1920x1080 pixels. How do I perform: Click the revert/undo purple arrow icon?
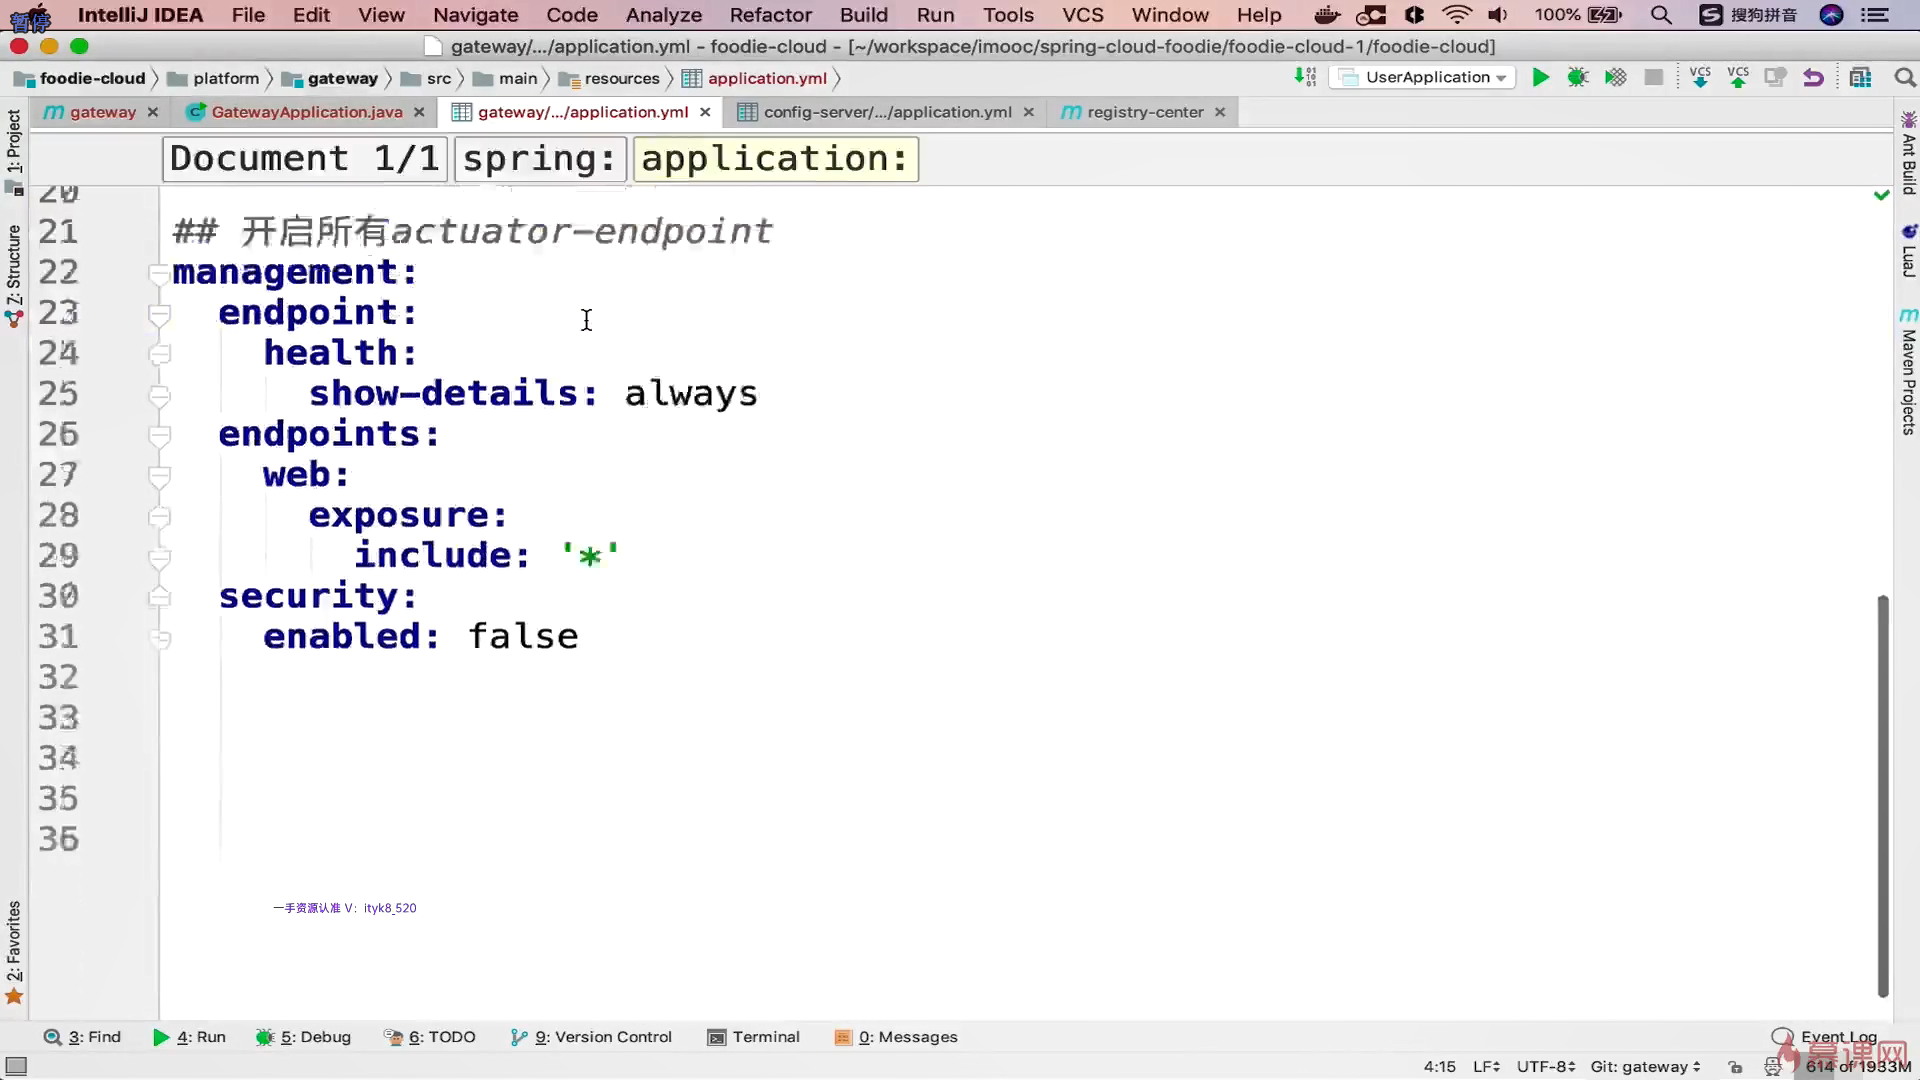click(1813, 77)
